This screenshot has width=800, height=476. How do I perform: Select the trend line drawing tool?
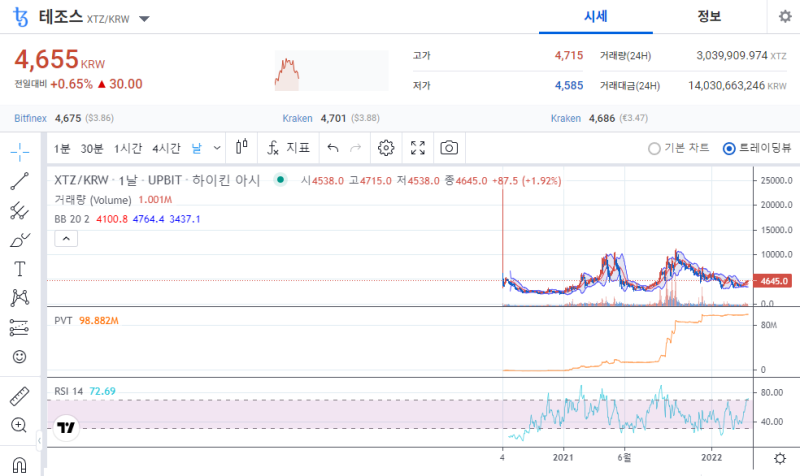(x=19, y=181)
